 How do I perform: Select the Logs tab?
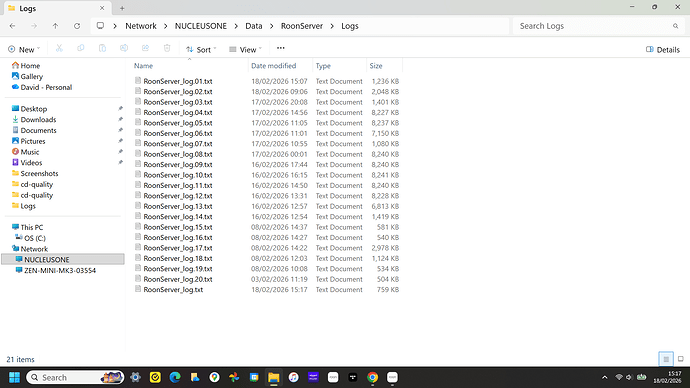57,8
